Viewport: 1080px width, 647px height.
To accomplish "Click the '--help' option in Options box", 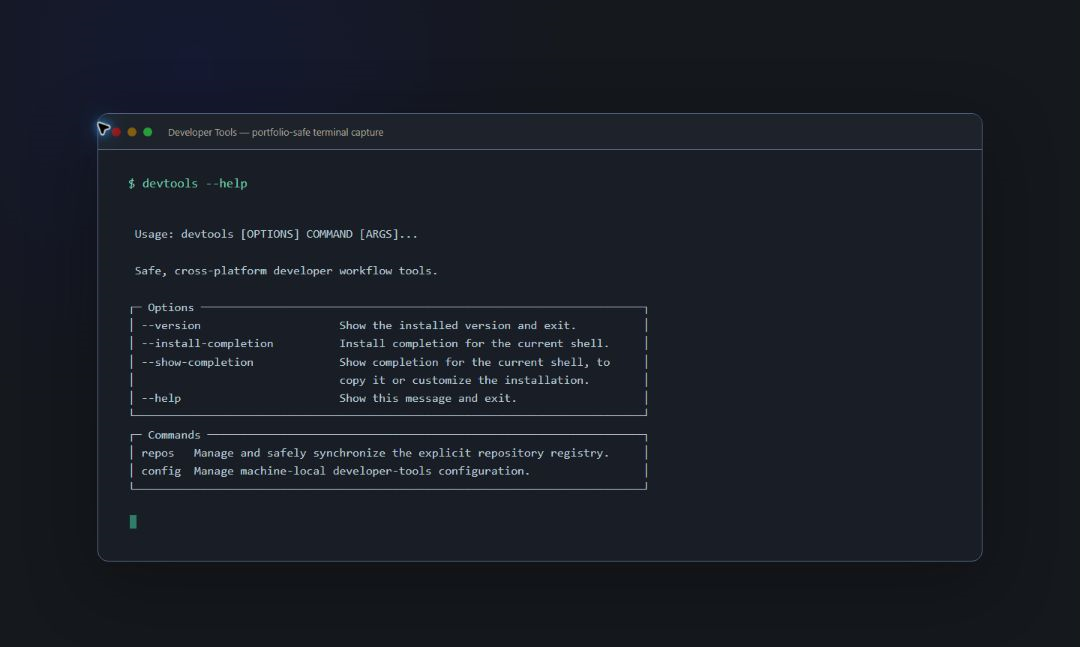I will [x=161, y=398].
